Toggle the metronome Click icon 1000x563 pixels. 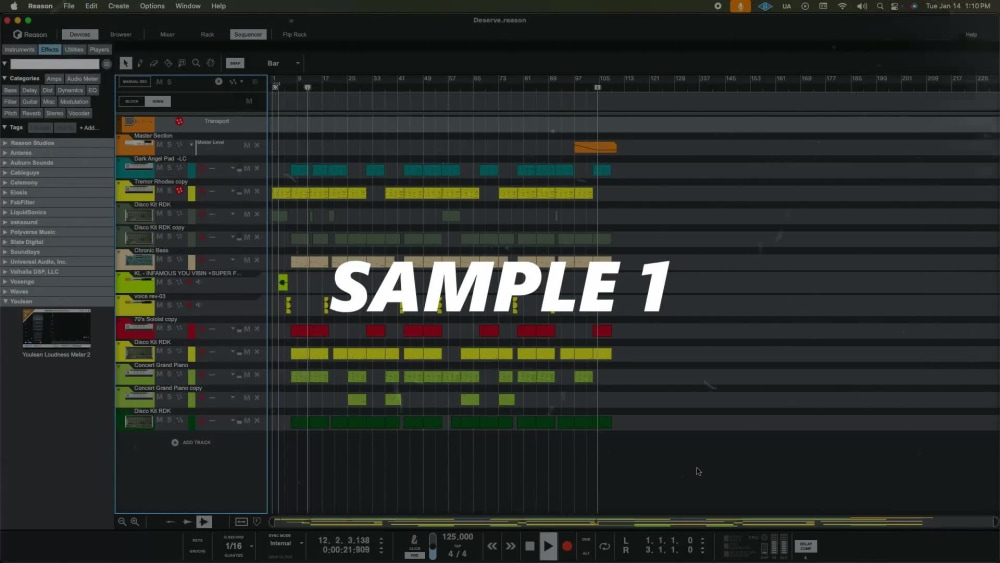pyautogui.click(x=414, y=540)
